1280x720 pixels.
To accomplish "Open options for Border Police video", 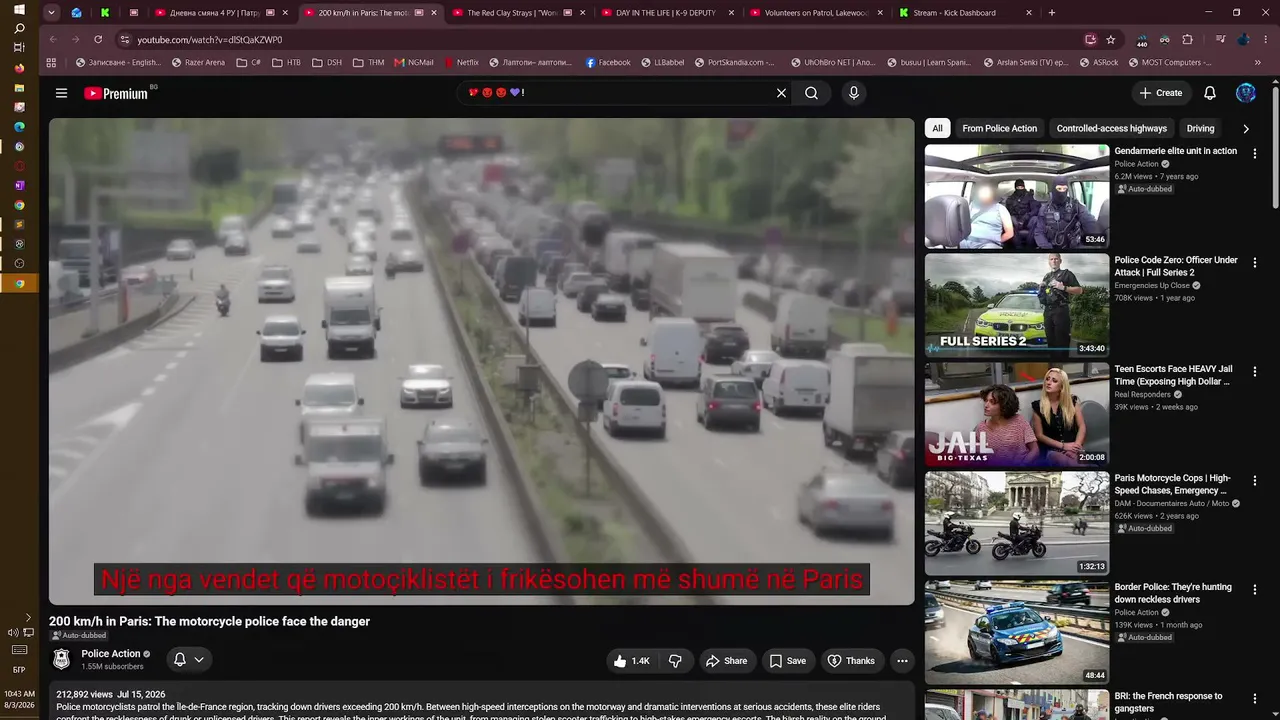I will click(x=1255, y=589).
